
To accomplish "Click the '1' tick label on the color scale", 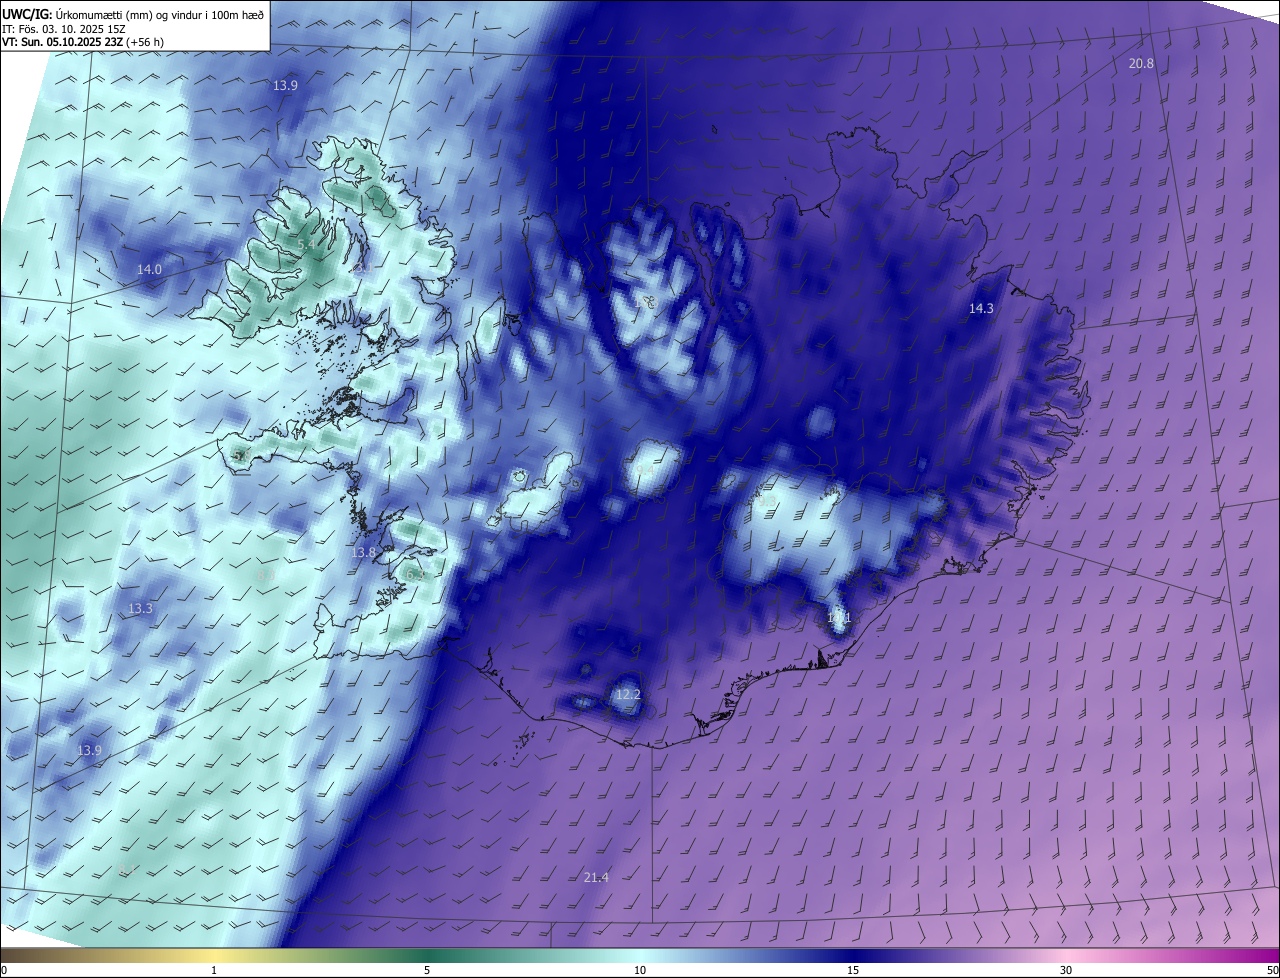I will point(214,970).
